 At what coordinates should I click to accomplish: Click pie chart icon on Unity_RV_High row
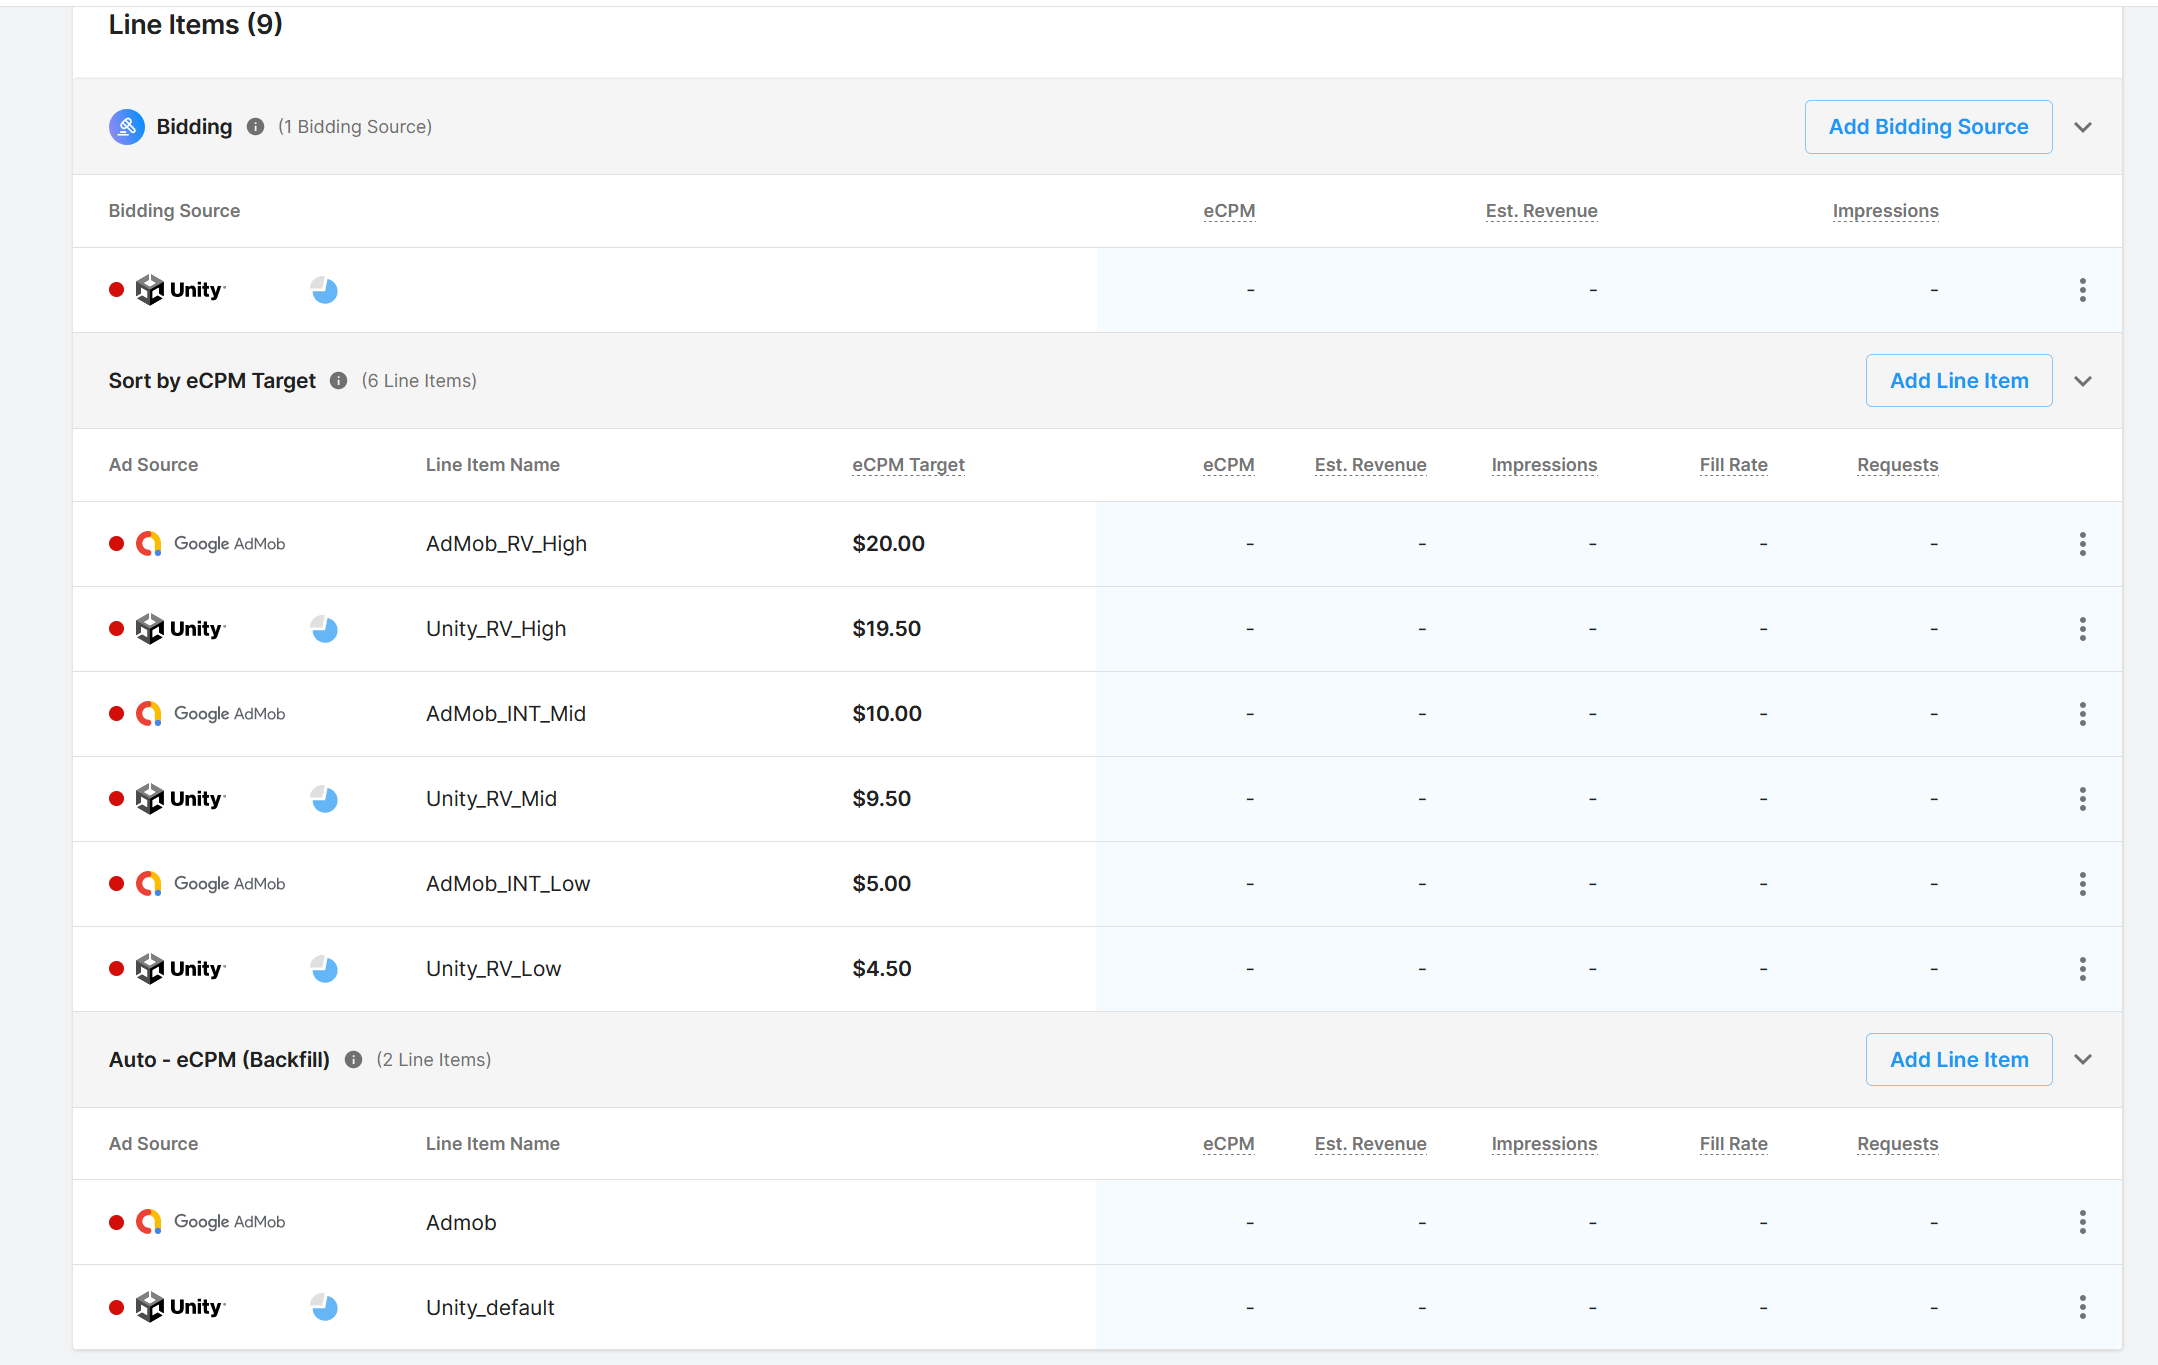point(324,629)
